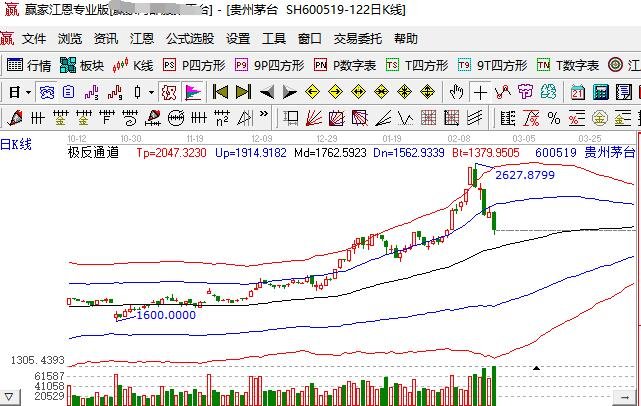Open the 设置 menu
The image size is (641, 406).
(x=238, y=39)
